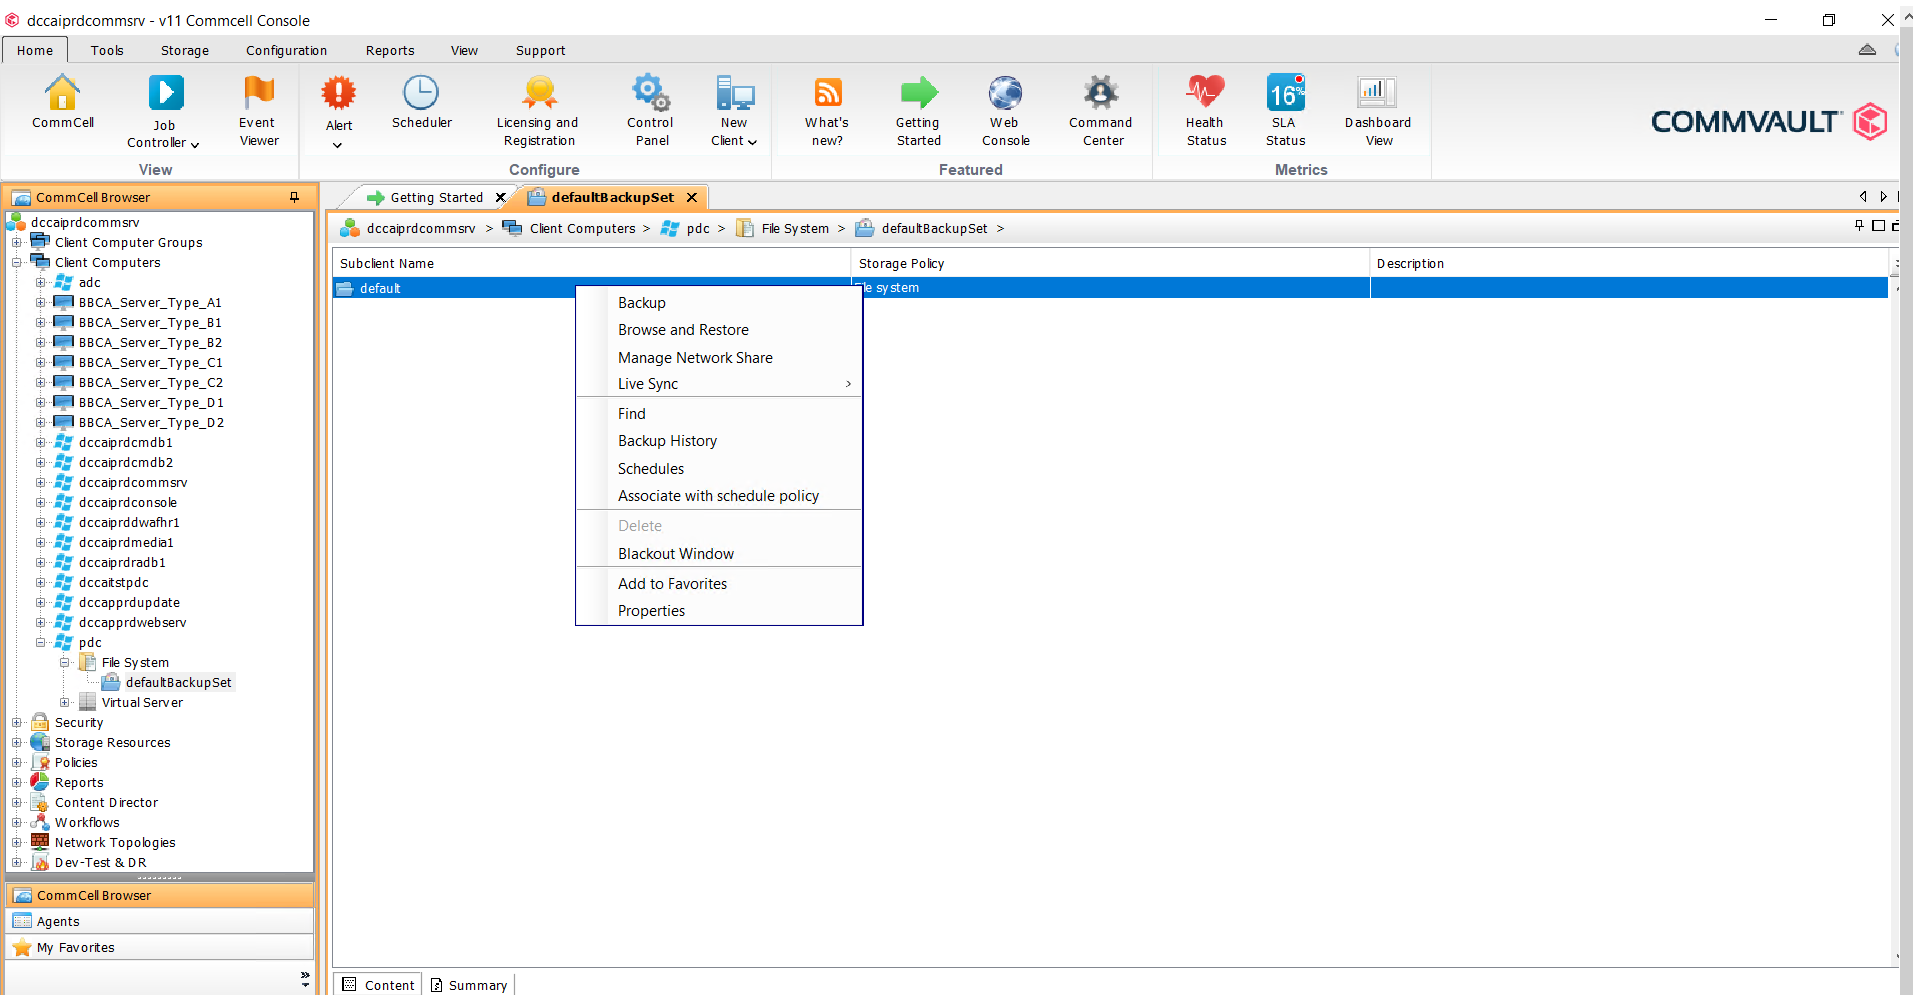Open the Scheduler clock icon

421,93
